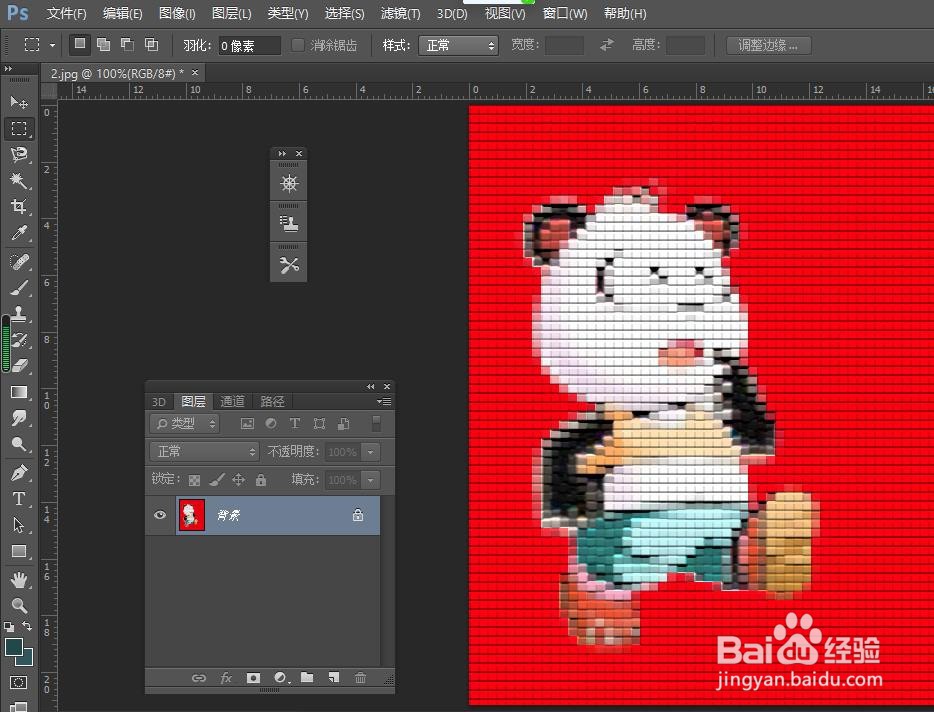Toggle Quick Mask mode
The image size is (934, 712).
pos(18,683)
